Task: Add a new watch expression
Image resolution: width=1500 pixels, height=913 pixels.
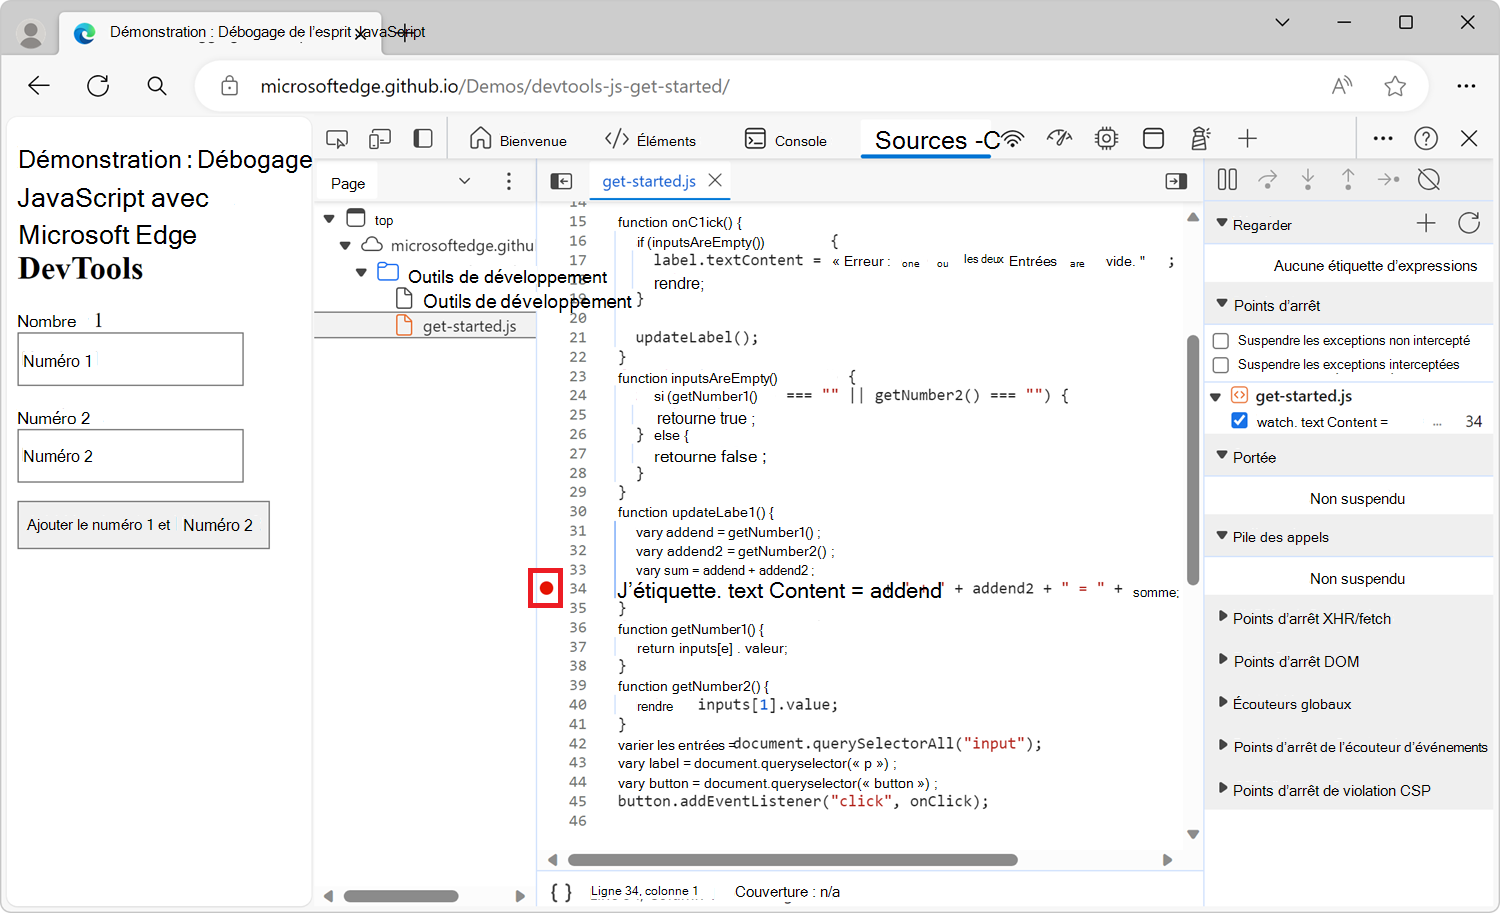Action: click(1426, 223)
